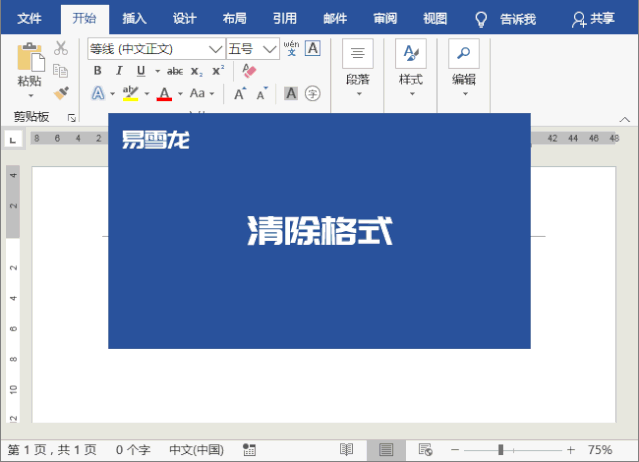Screen dimensions: 639x462
Task: Toggle Bold formatting
Action: (97, 71)
